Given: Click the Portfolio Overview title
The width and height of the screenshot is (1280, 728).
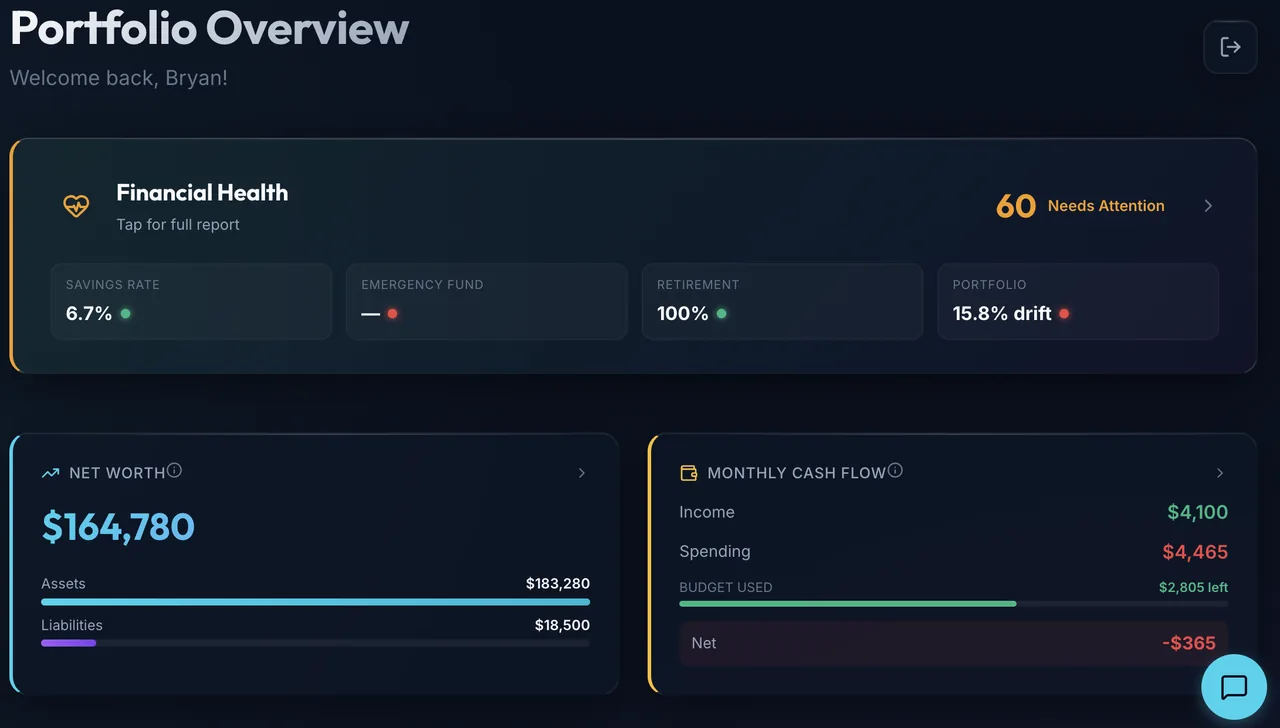Looking at the screenshot, I should [210, 27].
